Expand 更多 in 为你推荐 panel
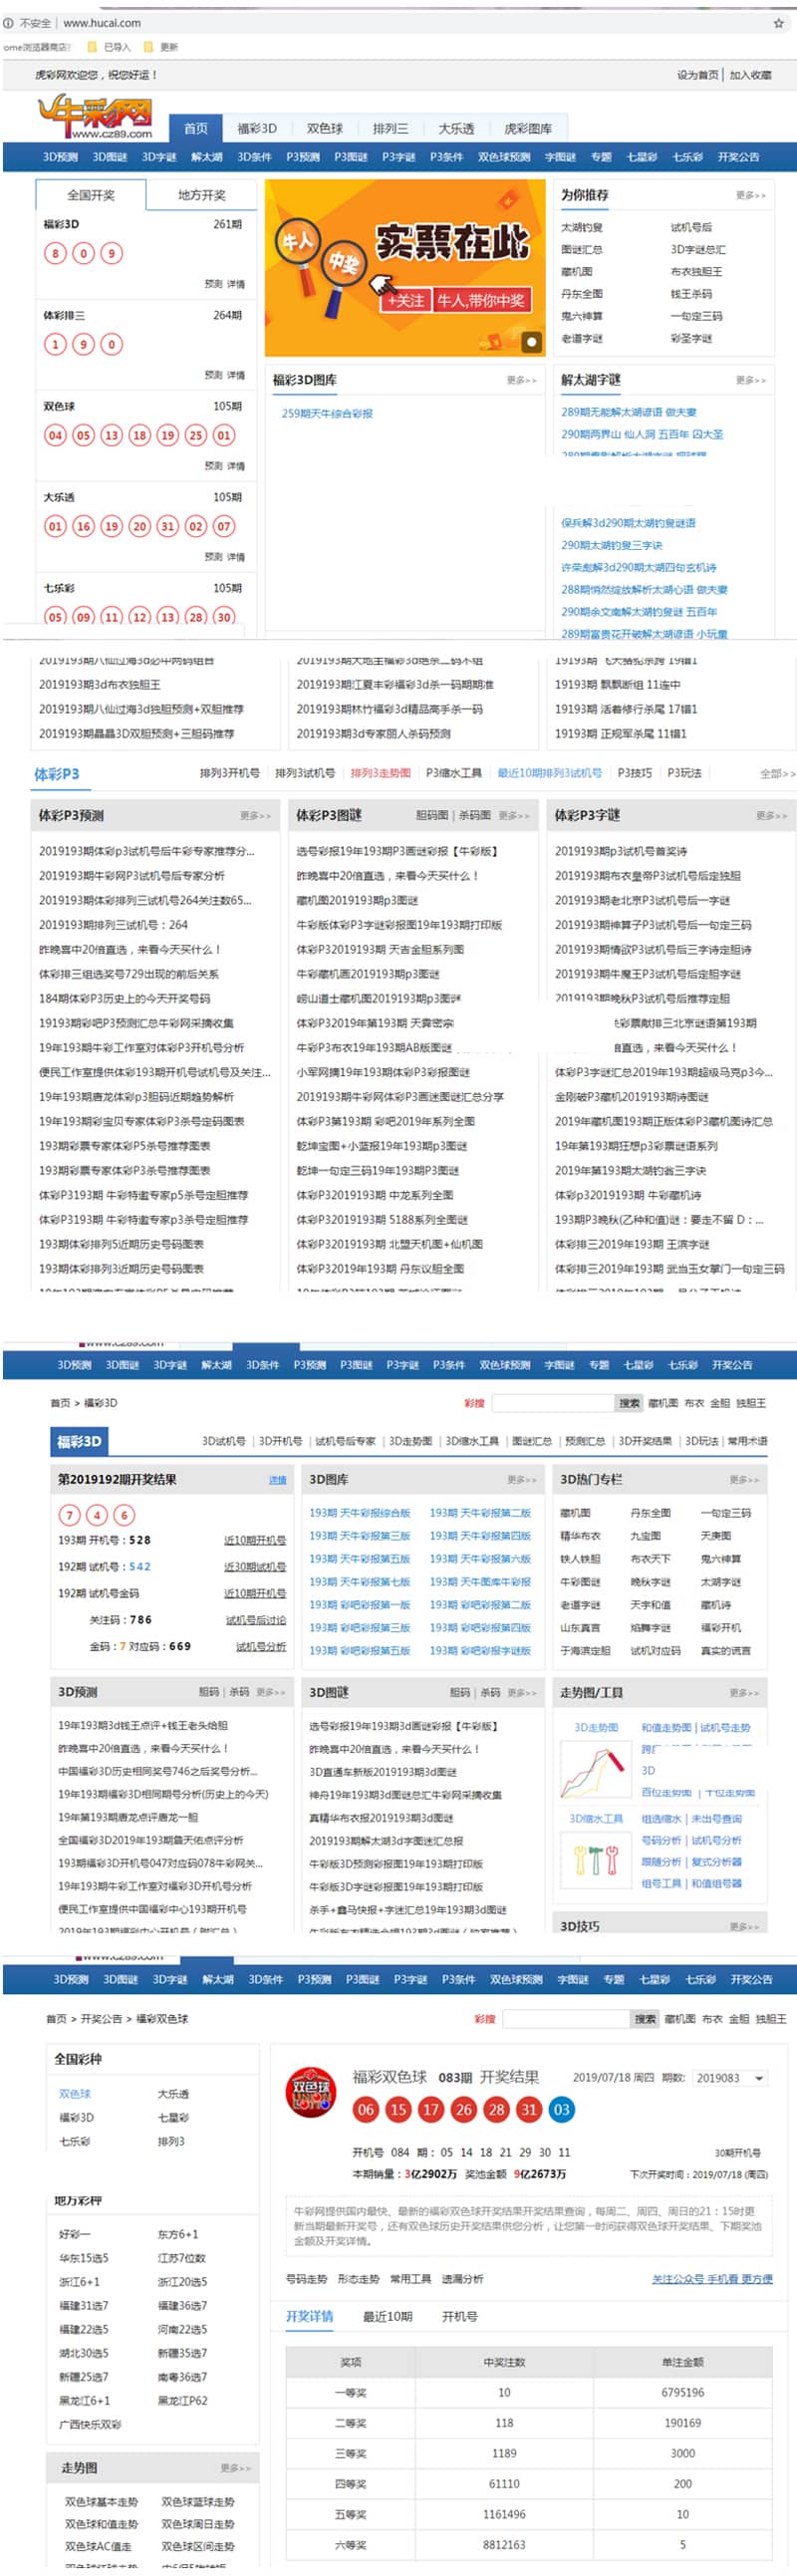The width and height of the screenshot is (797, 2576). (x=750, y=195)
